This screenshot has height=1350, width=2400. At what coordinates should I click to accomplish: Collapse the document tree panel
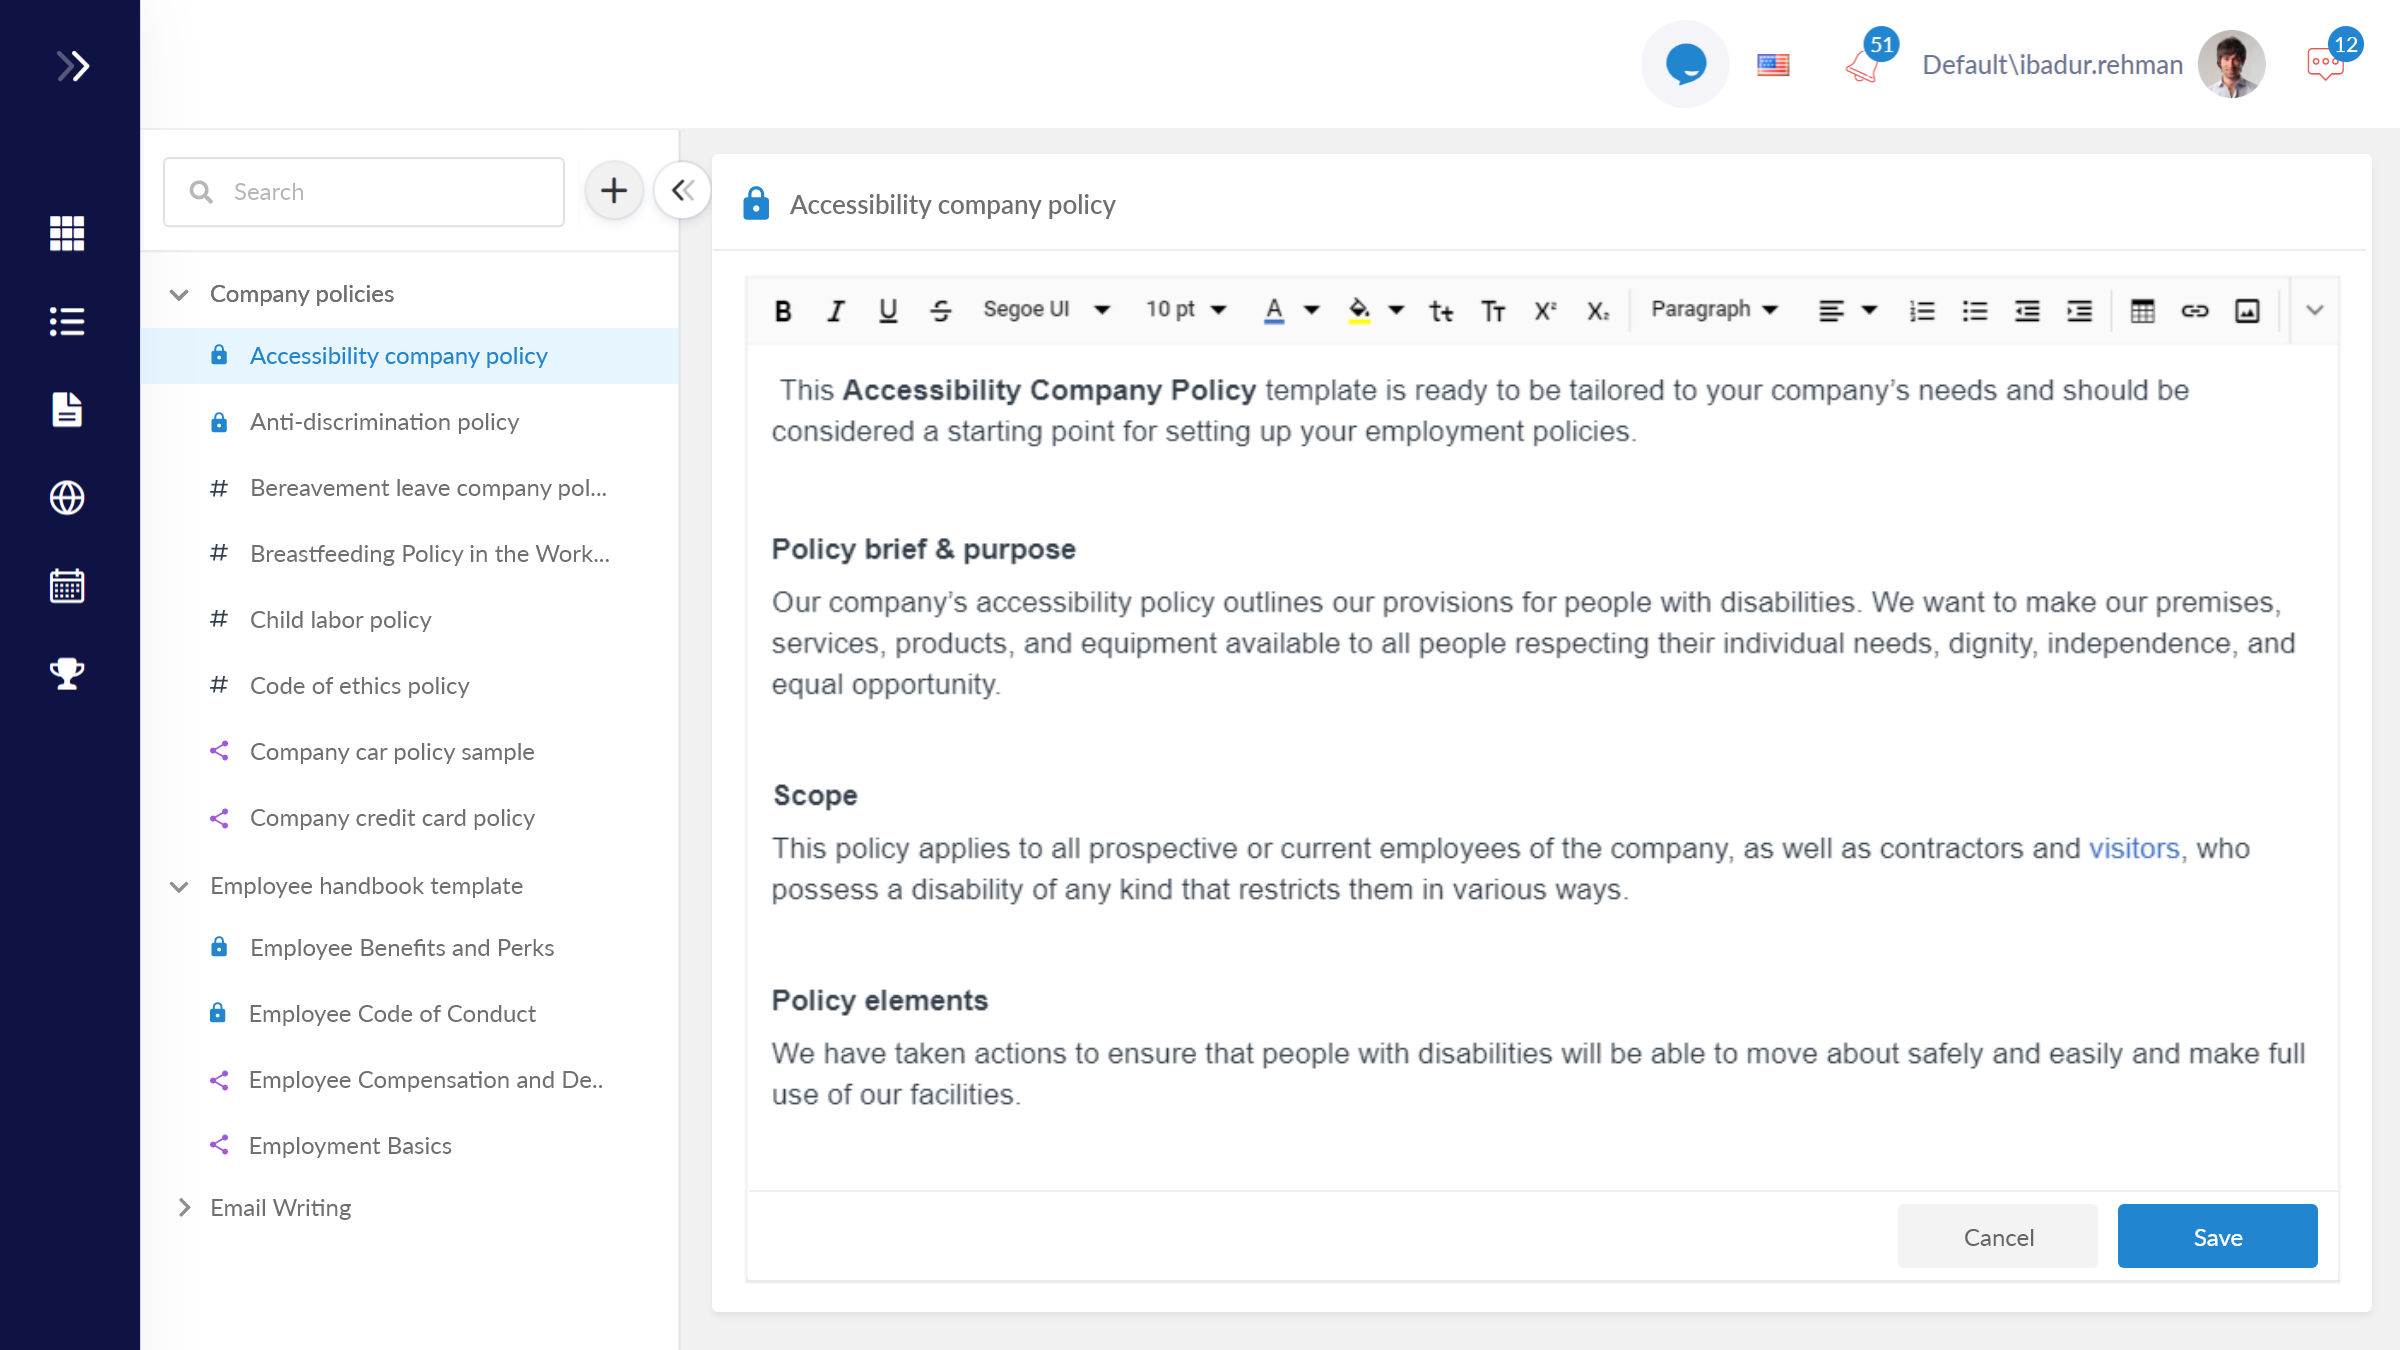(x=683, y=190)
